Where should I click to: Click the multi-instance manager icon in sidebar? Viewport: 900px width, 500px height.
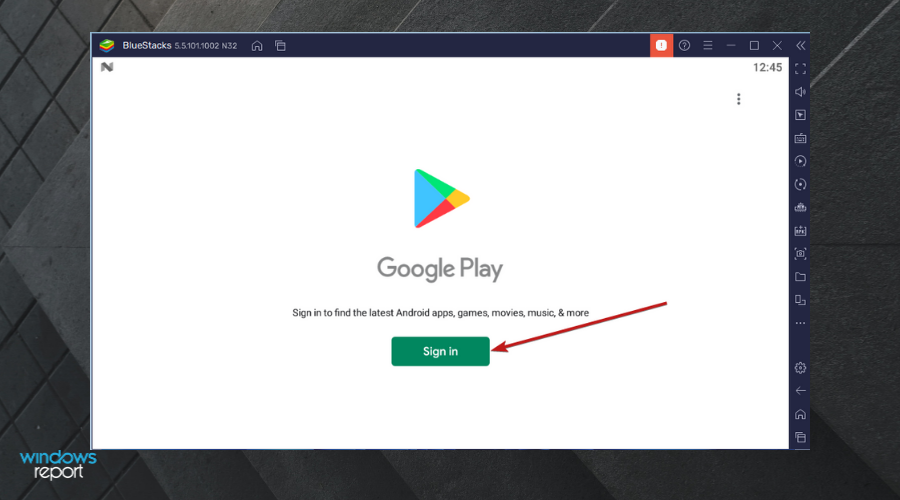pyautogui.click(x=801, y=300)
